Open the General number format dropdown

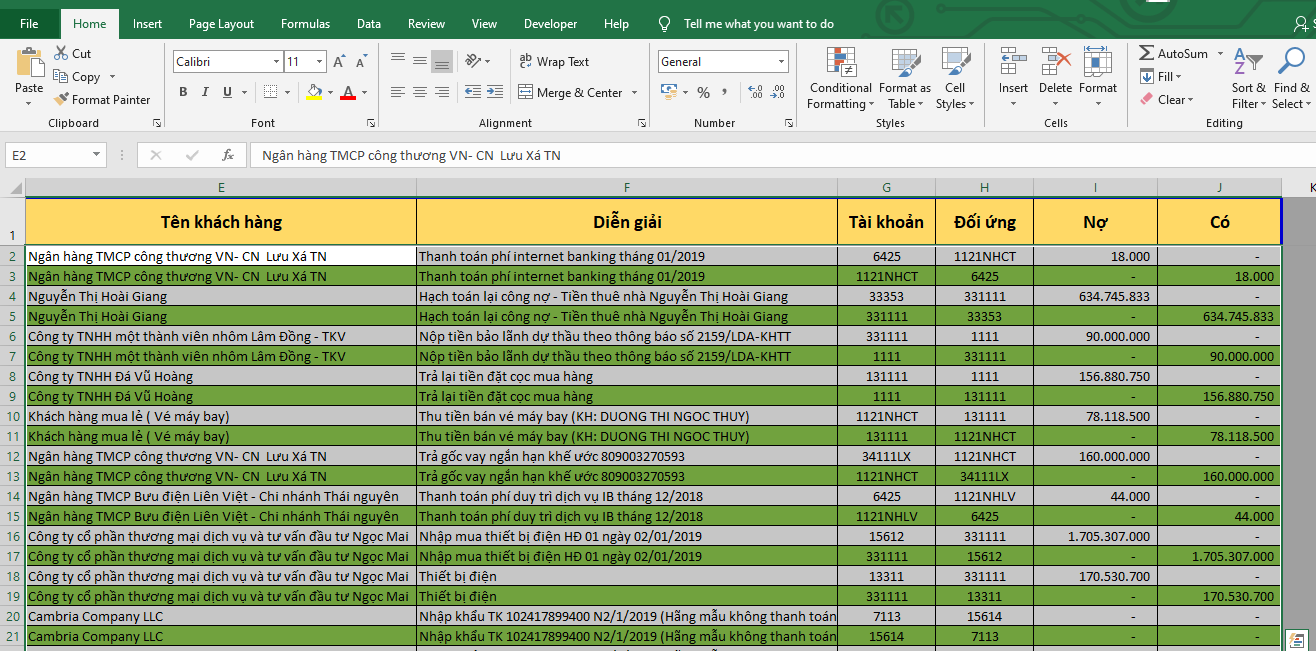(x=782, y=62)
